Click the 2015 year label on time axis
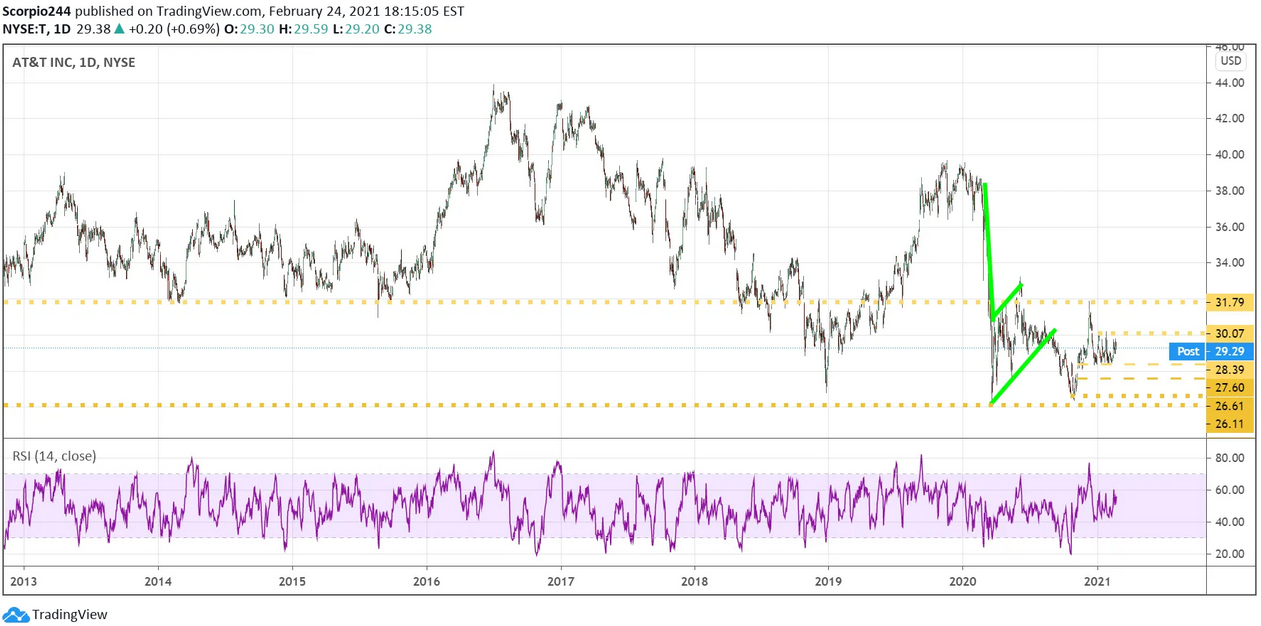 (x=291, y=580)
